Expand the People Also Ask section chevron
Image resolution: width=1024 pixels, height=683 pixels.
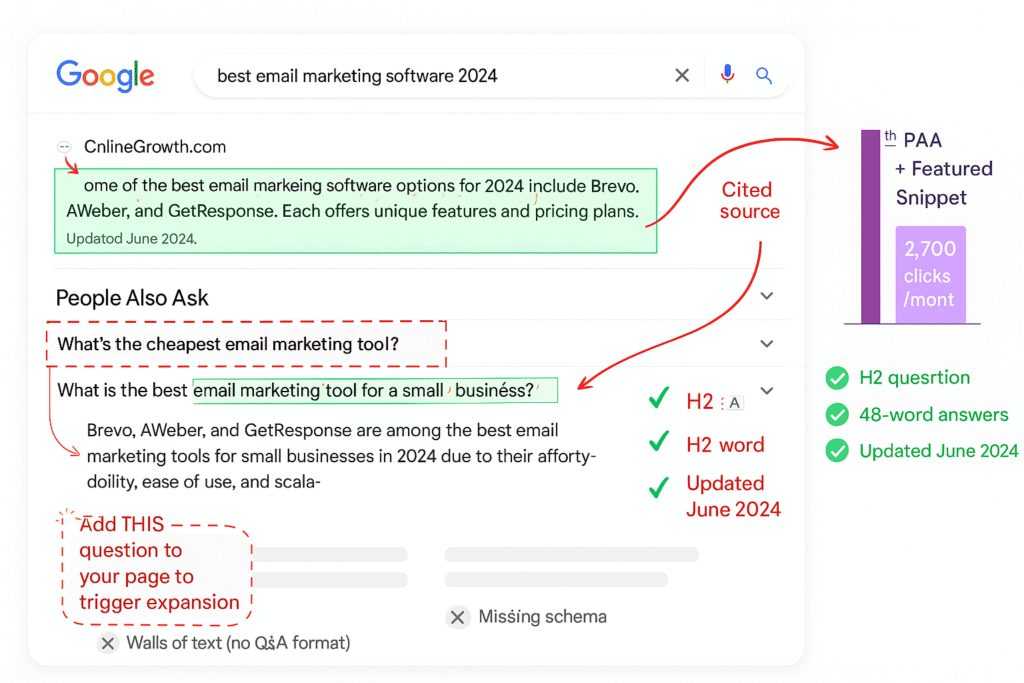point(766,296)
